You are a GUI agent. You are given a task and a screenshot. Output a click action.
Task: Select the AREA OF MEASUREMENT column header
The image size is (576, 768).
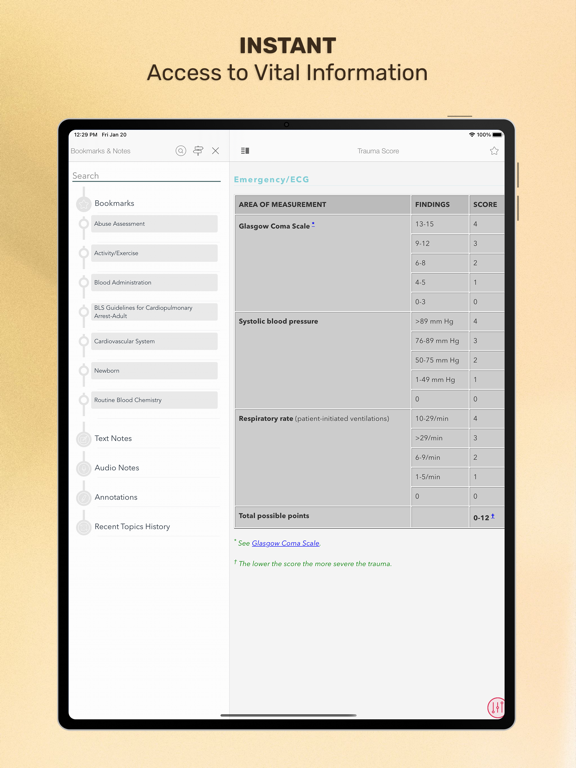tap(322, 205)
